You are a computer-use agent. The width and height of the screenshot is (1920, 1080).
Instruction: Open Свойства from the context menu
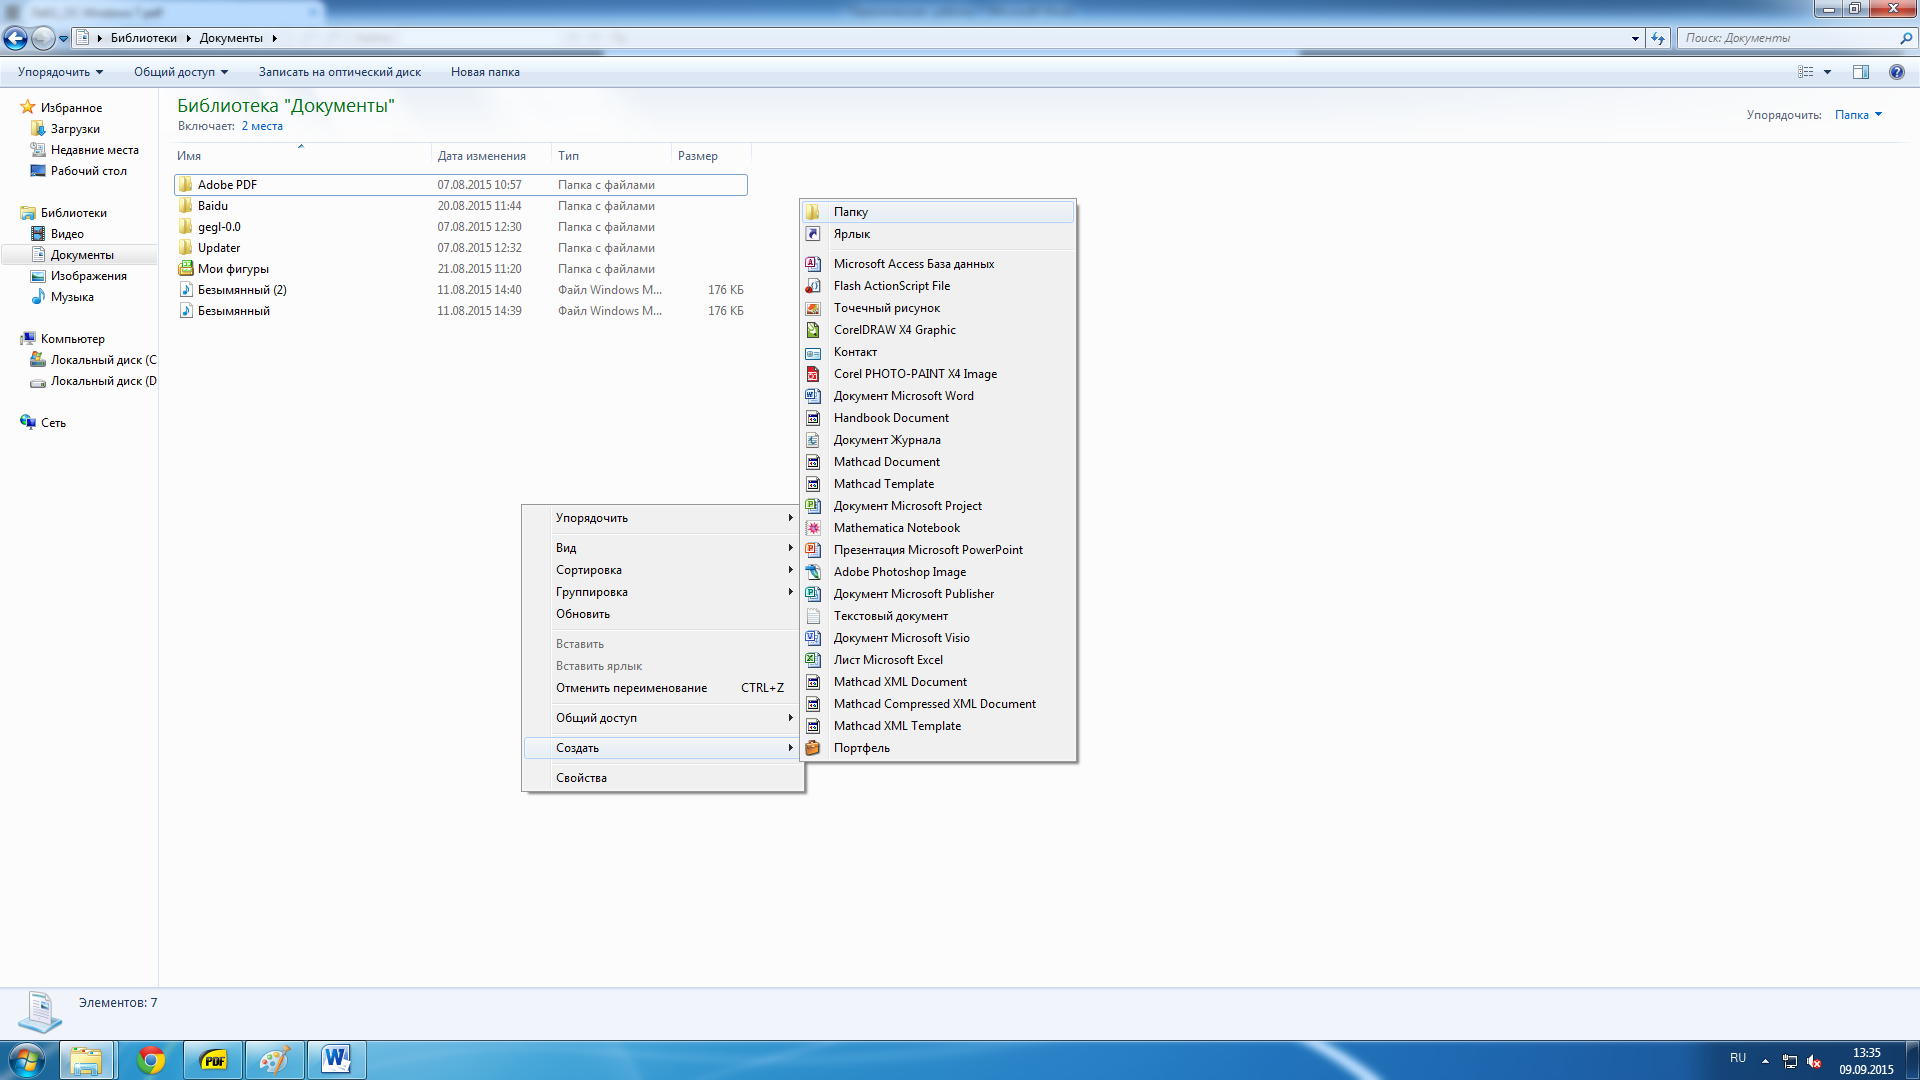coord(664,778)
